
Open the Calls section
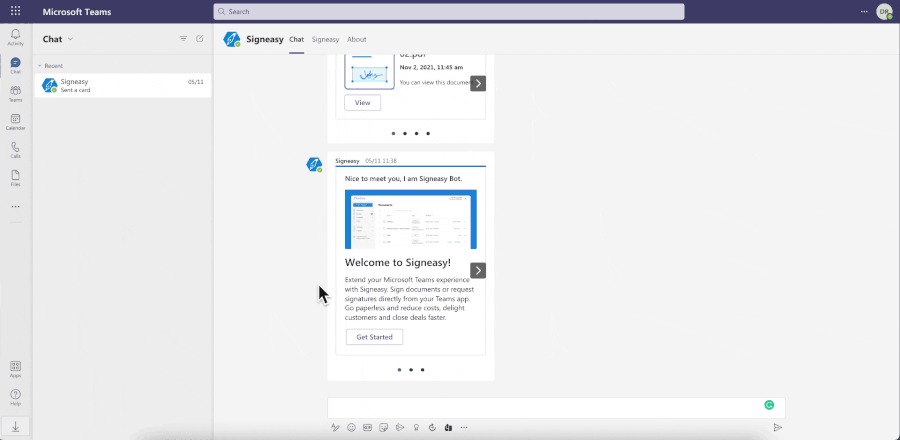pos(15,150)
